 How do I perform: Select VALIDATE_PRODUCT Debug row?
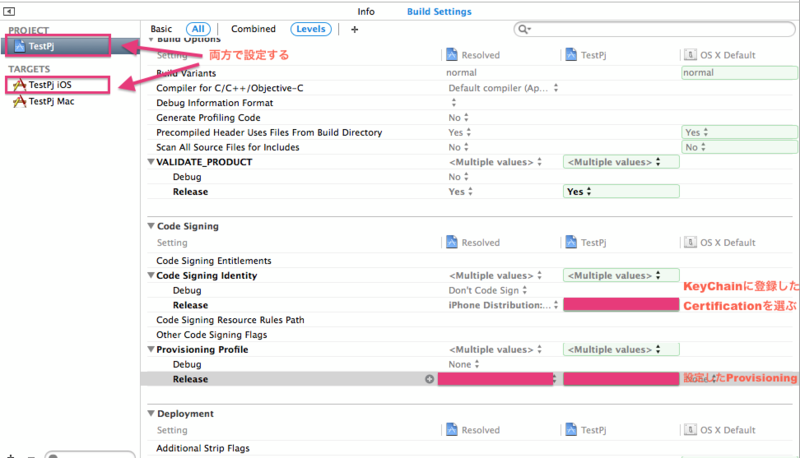coord(187,177)
